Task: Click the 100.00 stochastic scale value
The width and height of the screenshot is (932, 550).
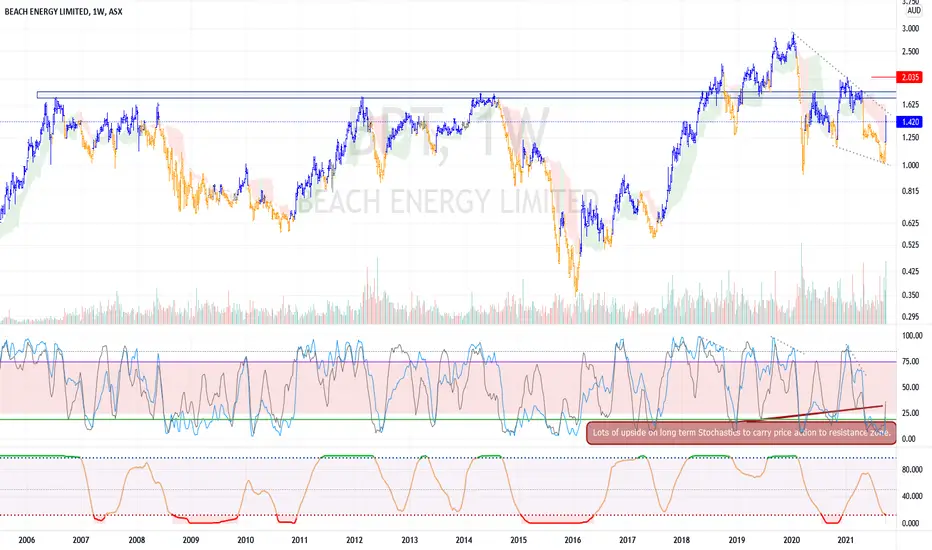Action: (x=912, y=336)
